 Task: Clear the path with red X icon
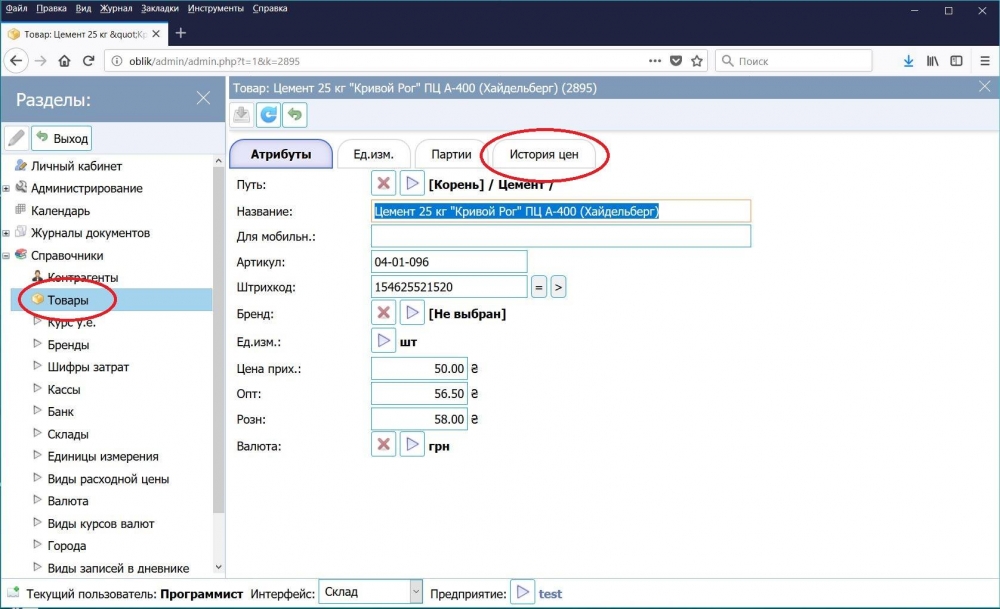click(383, 184)
